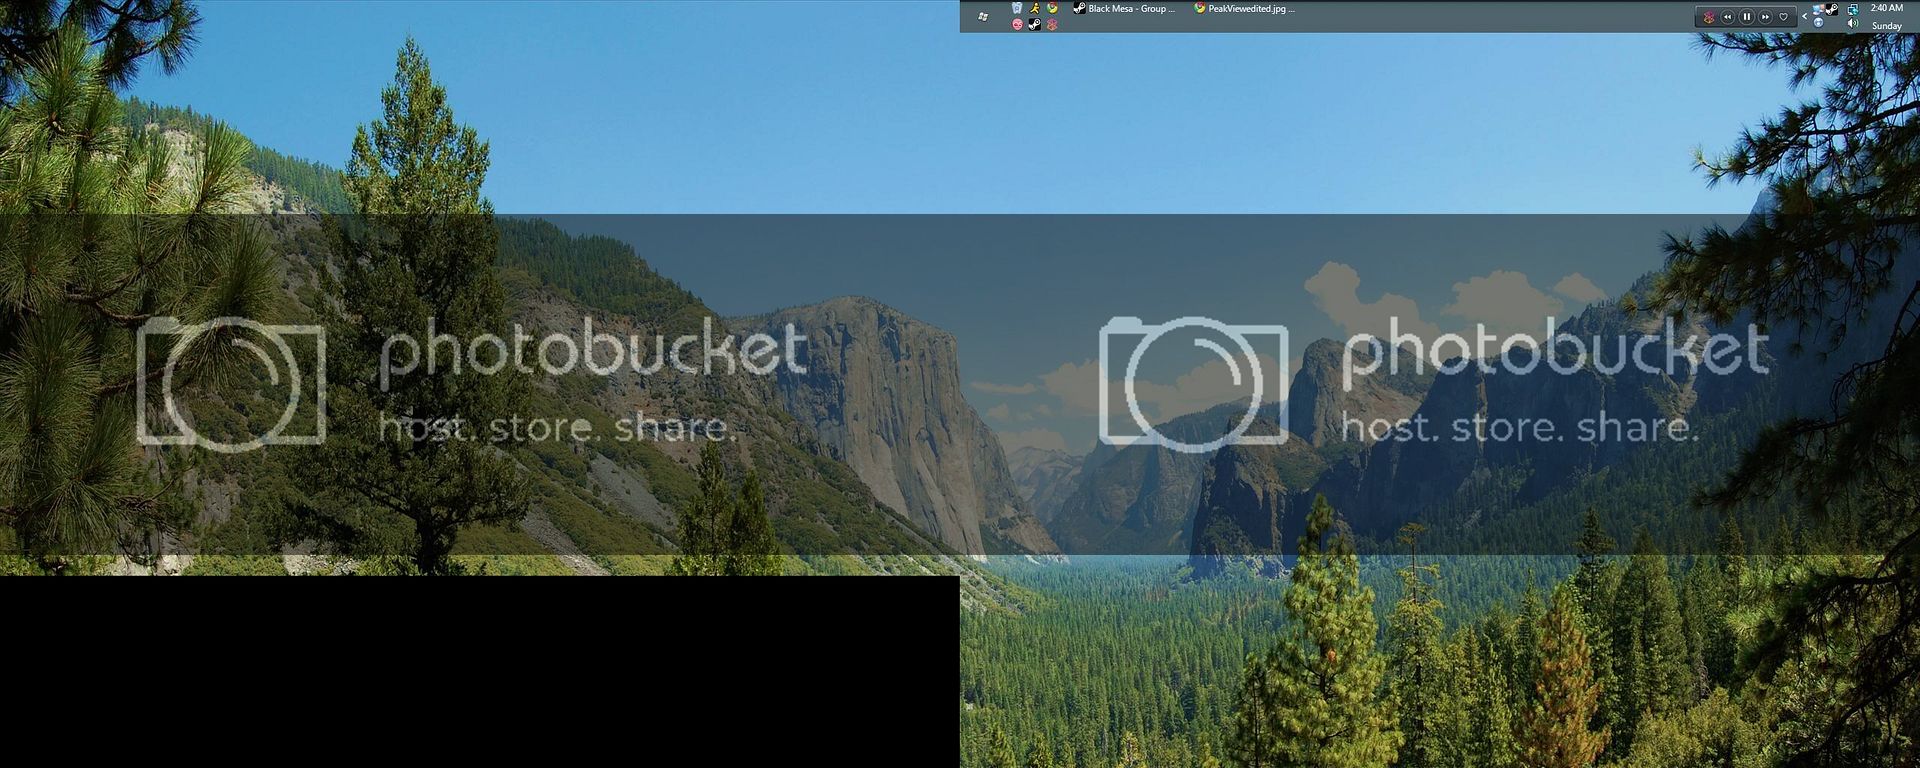This screenshot has height=768, width=1920.
Task: Open Recycle Bin from quick launch
Action: [x=1017, y=8]
